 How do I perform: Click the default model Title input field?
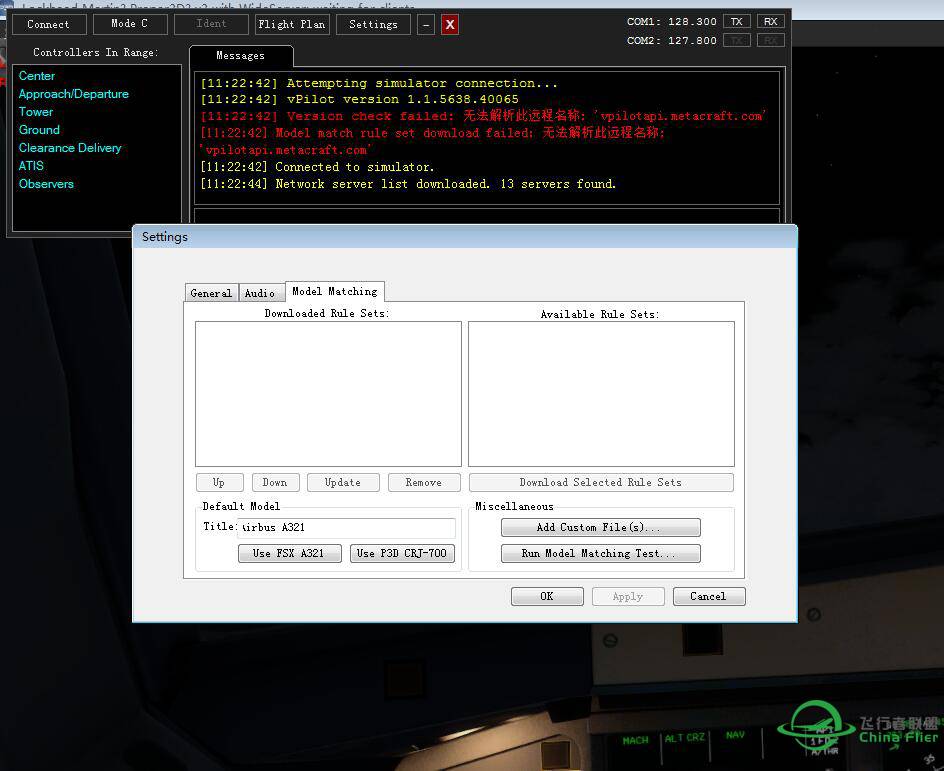coord(346,527)
